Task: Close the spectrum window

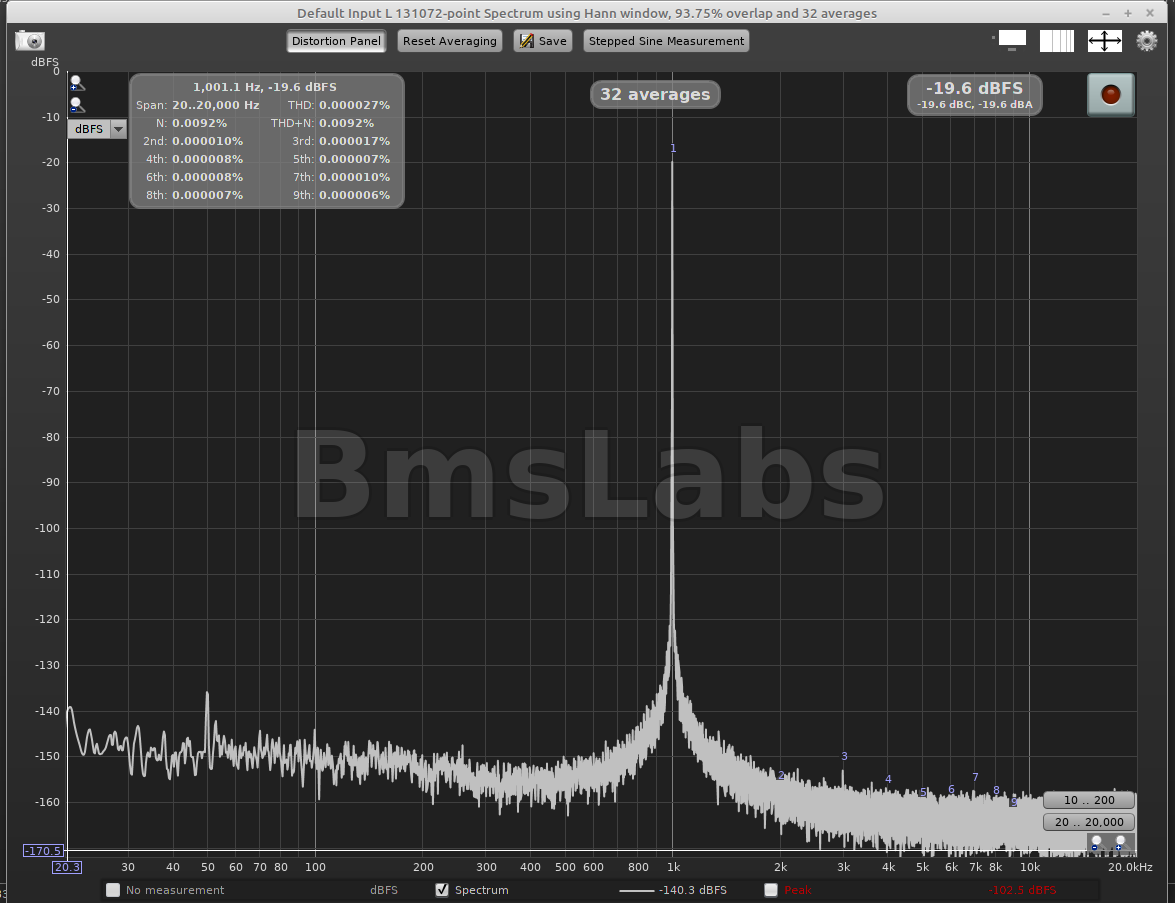Action: point(1150,13)
